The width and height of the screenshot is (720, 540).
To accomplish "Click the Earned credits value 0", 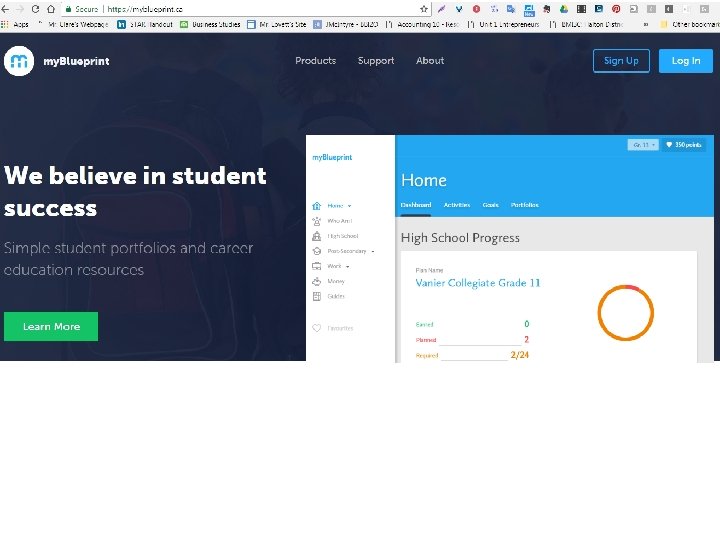I will click(x=526, y=324).
